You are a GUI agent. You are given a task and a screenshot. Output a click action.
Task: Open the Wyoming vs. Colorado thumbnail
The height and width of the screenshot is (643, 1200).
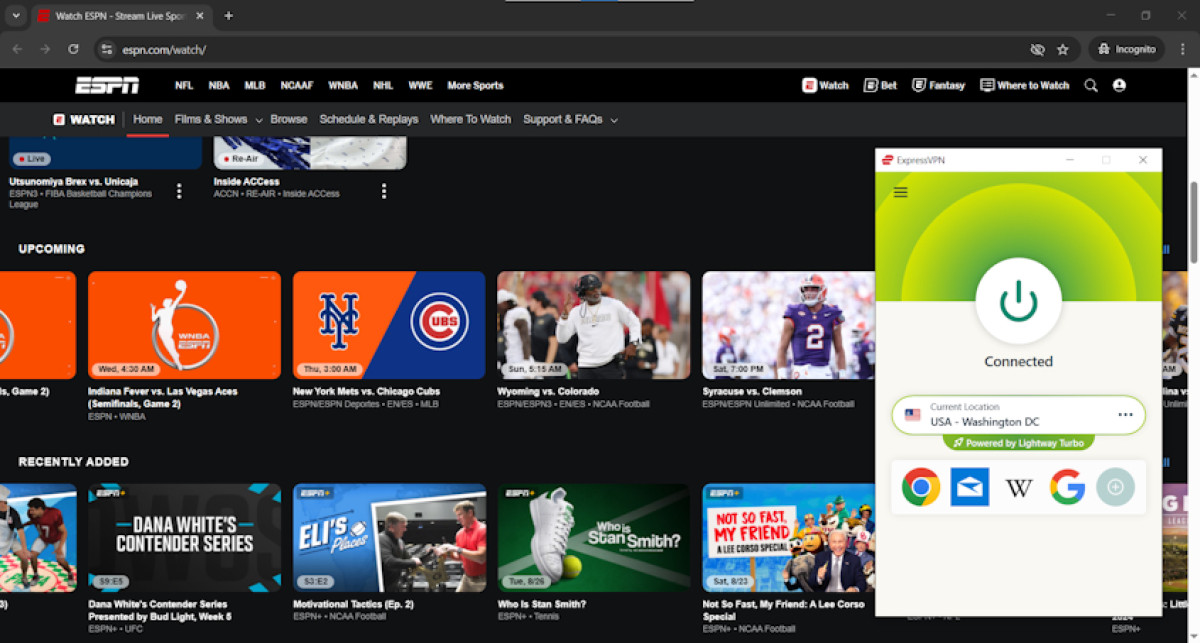(x=594, y=325)
